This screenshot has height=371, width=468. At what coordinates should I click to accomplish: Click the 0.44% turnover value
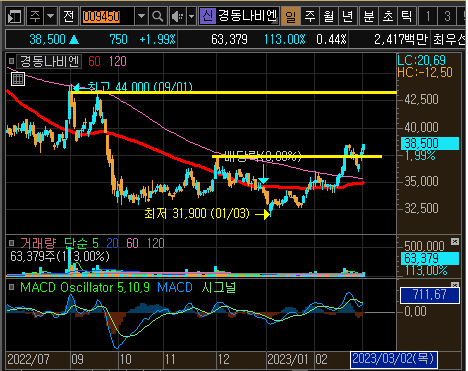[x=331, y=40]
